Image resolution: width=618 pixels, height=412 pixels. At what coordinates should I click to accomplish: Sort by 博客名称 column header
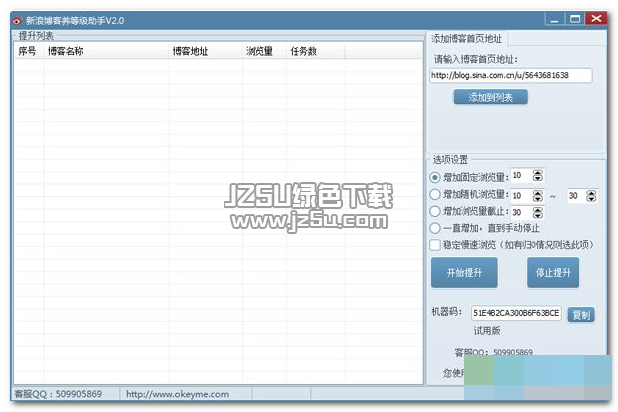tap(106, 51)
